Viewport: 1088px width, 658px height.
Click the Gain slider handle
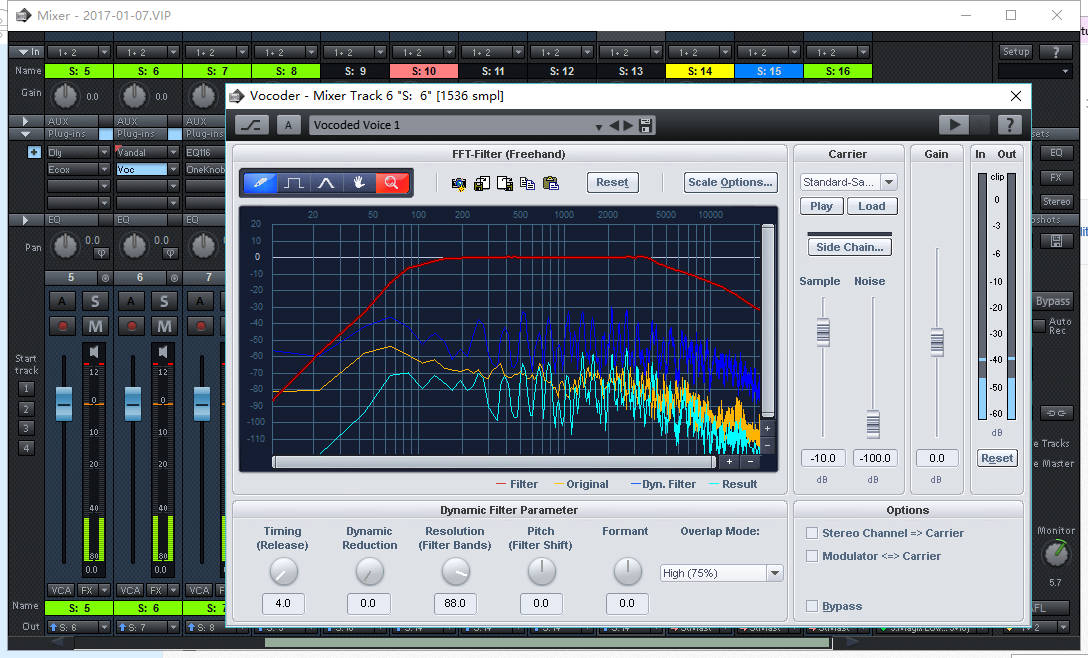point(937,342)
